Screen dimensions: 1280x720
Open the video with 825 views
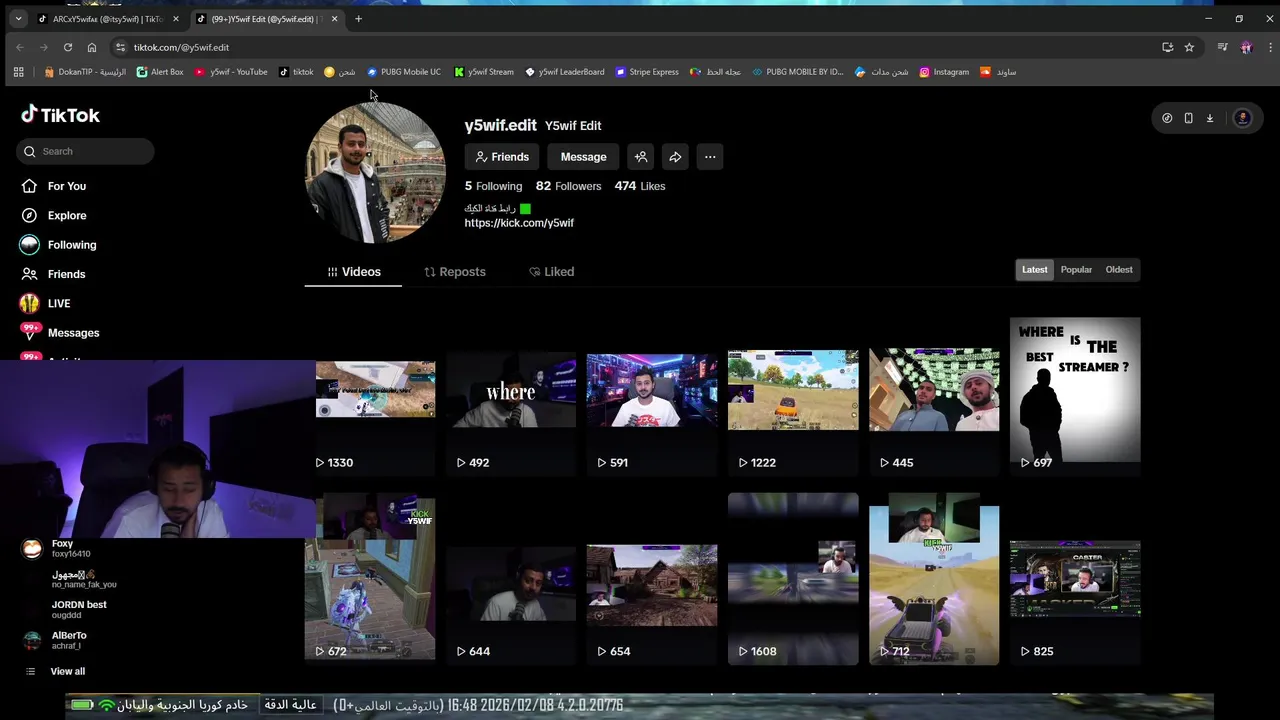(x=1075, y=579)
